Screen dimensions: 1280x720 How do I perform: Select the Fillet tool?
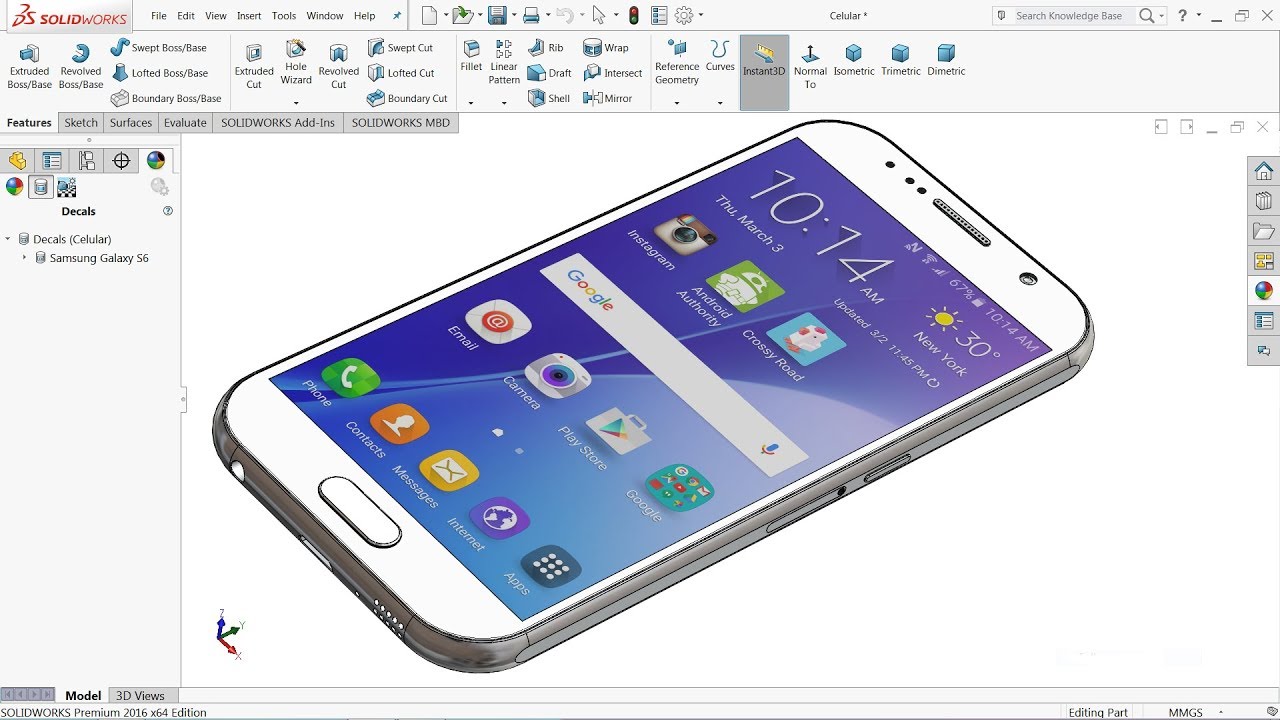[x=471, y=56]
